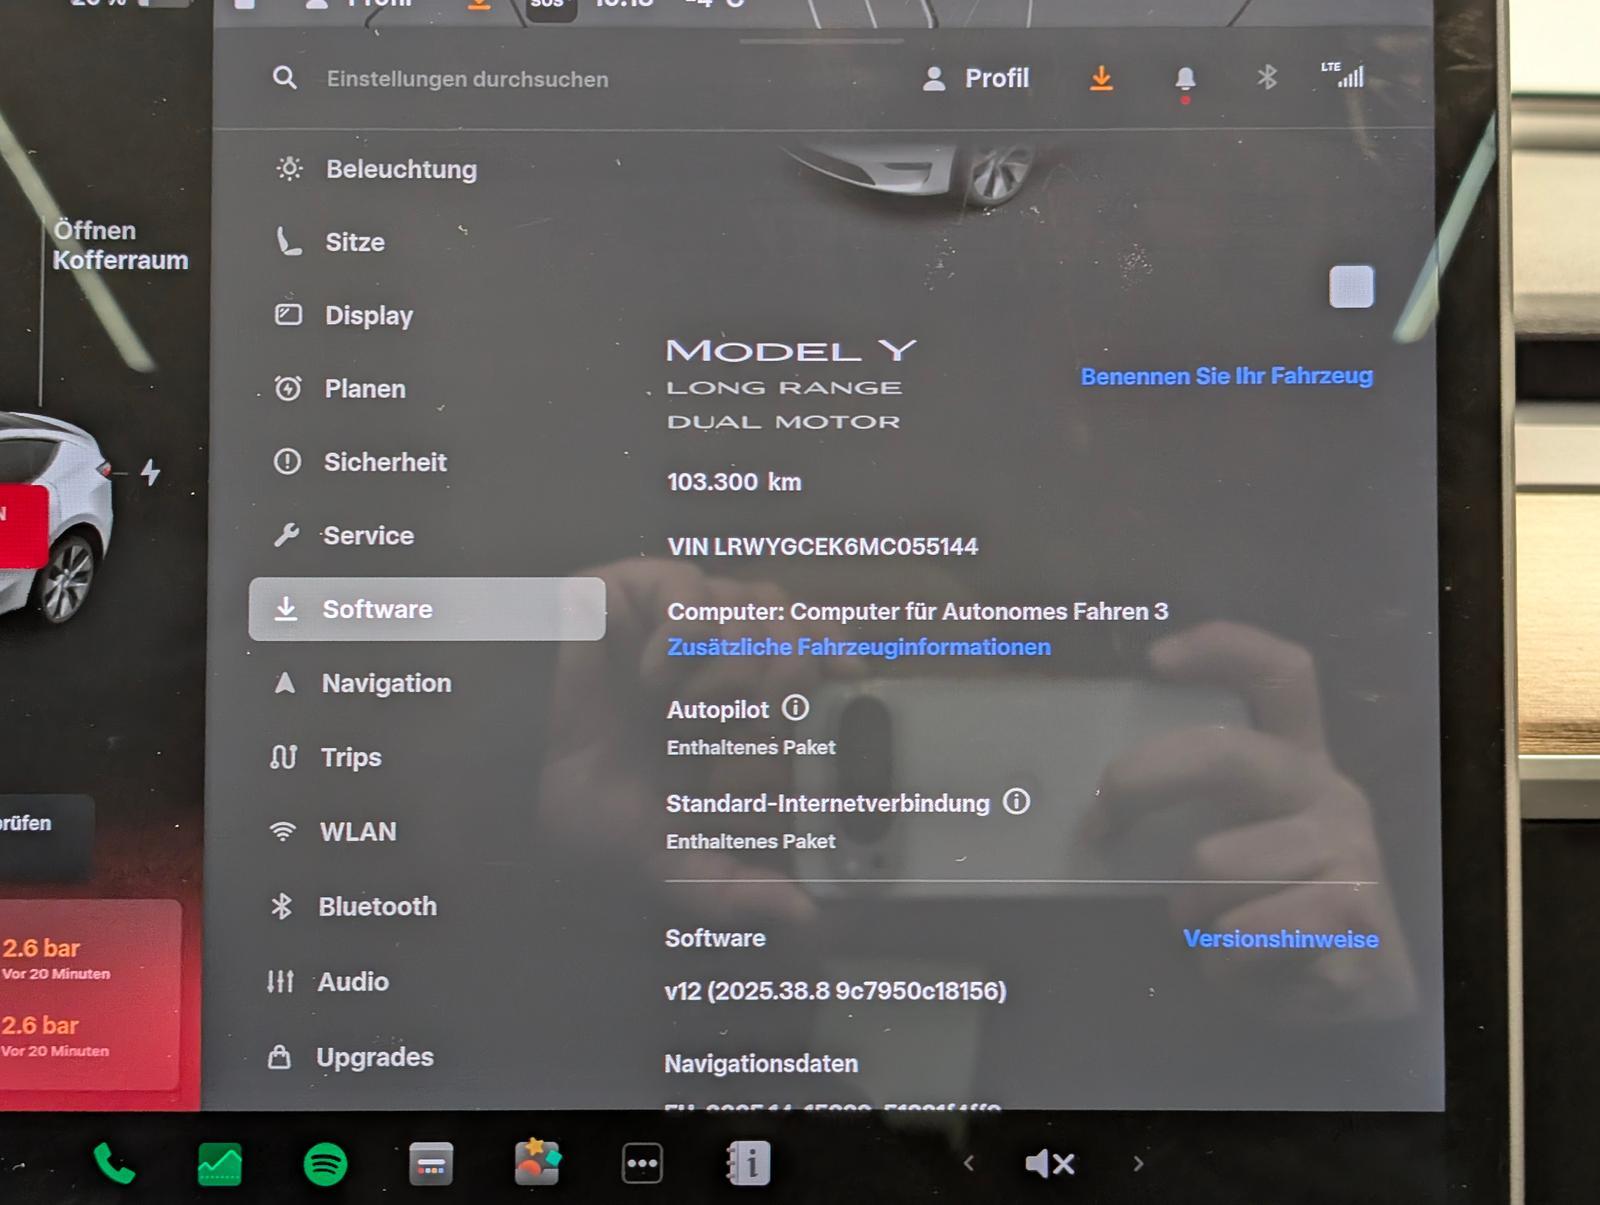Select the Sicherheit menu item

tap(384, 462)
